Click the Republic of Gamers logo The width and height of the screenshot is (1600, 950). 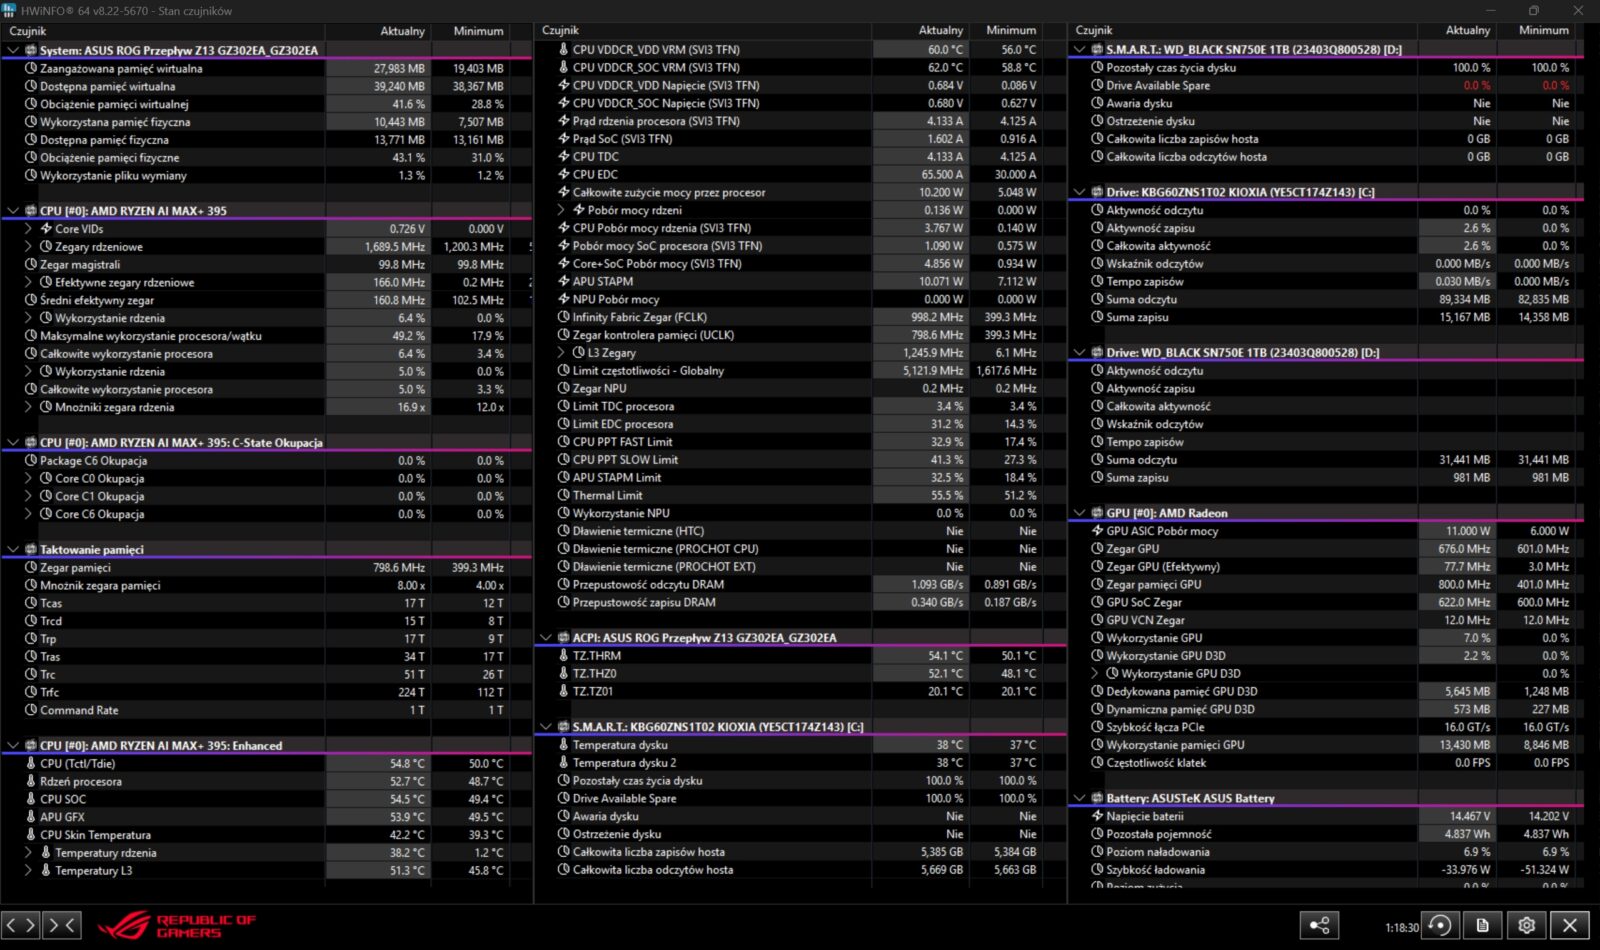(177, 925)
